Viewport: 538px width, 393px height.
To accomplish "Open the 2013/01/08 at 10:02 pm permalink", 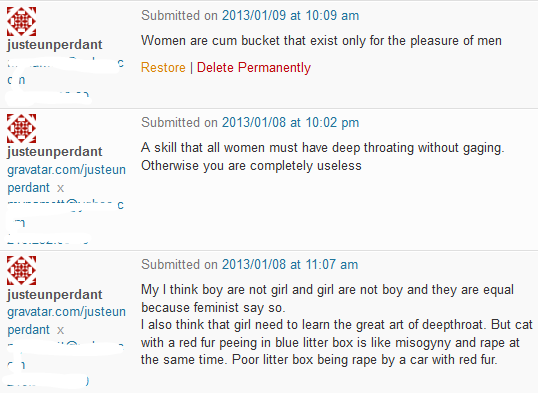I will pyautogui.click(x=290, y=123).
